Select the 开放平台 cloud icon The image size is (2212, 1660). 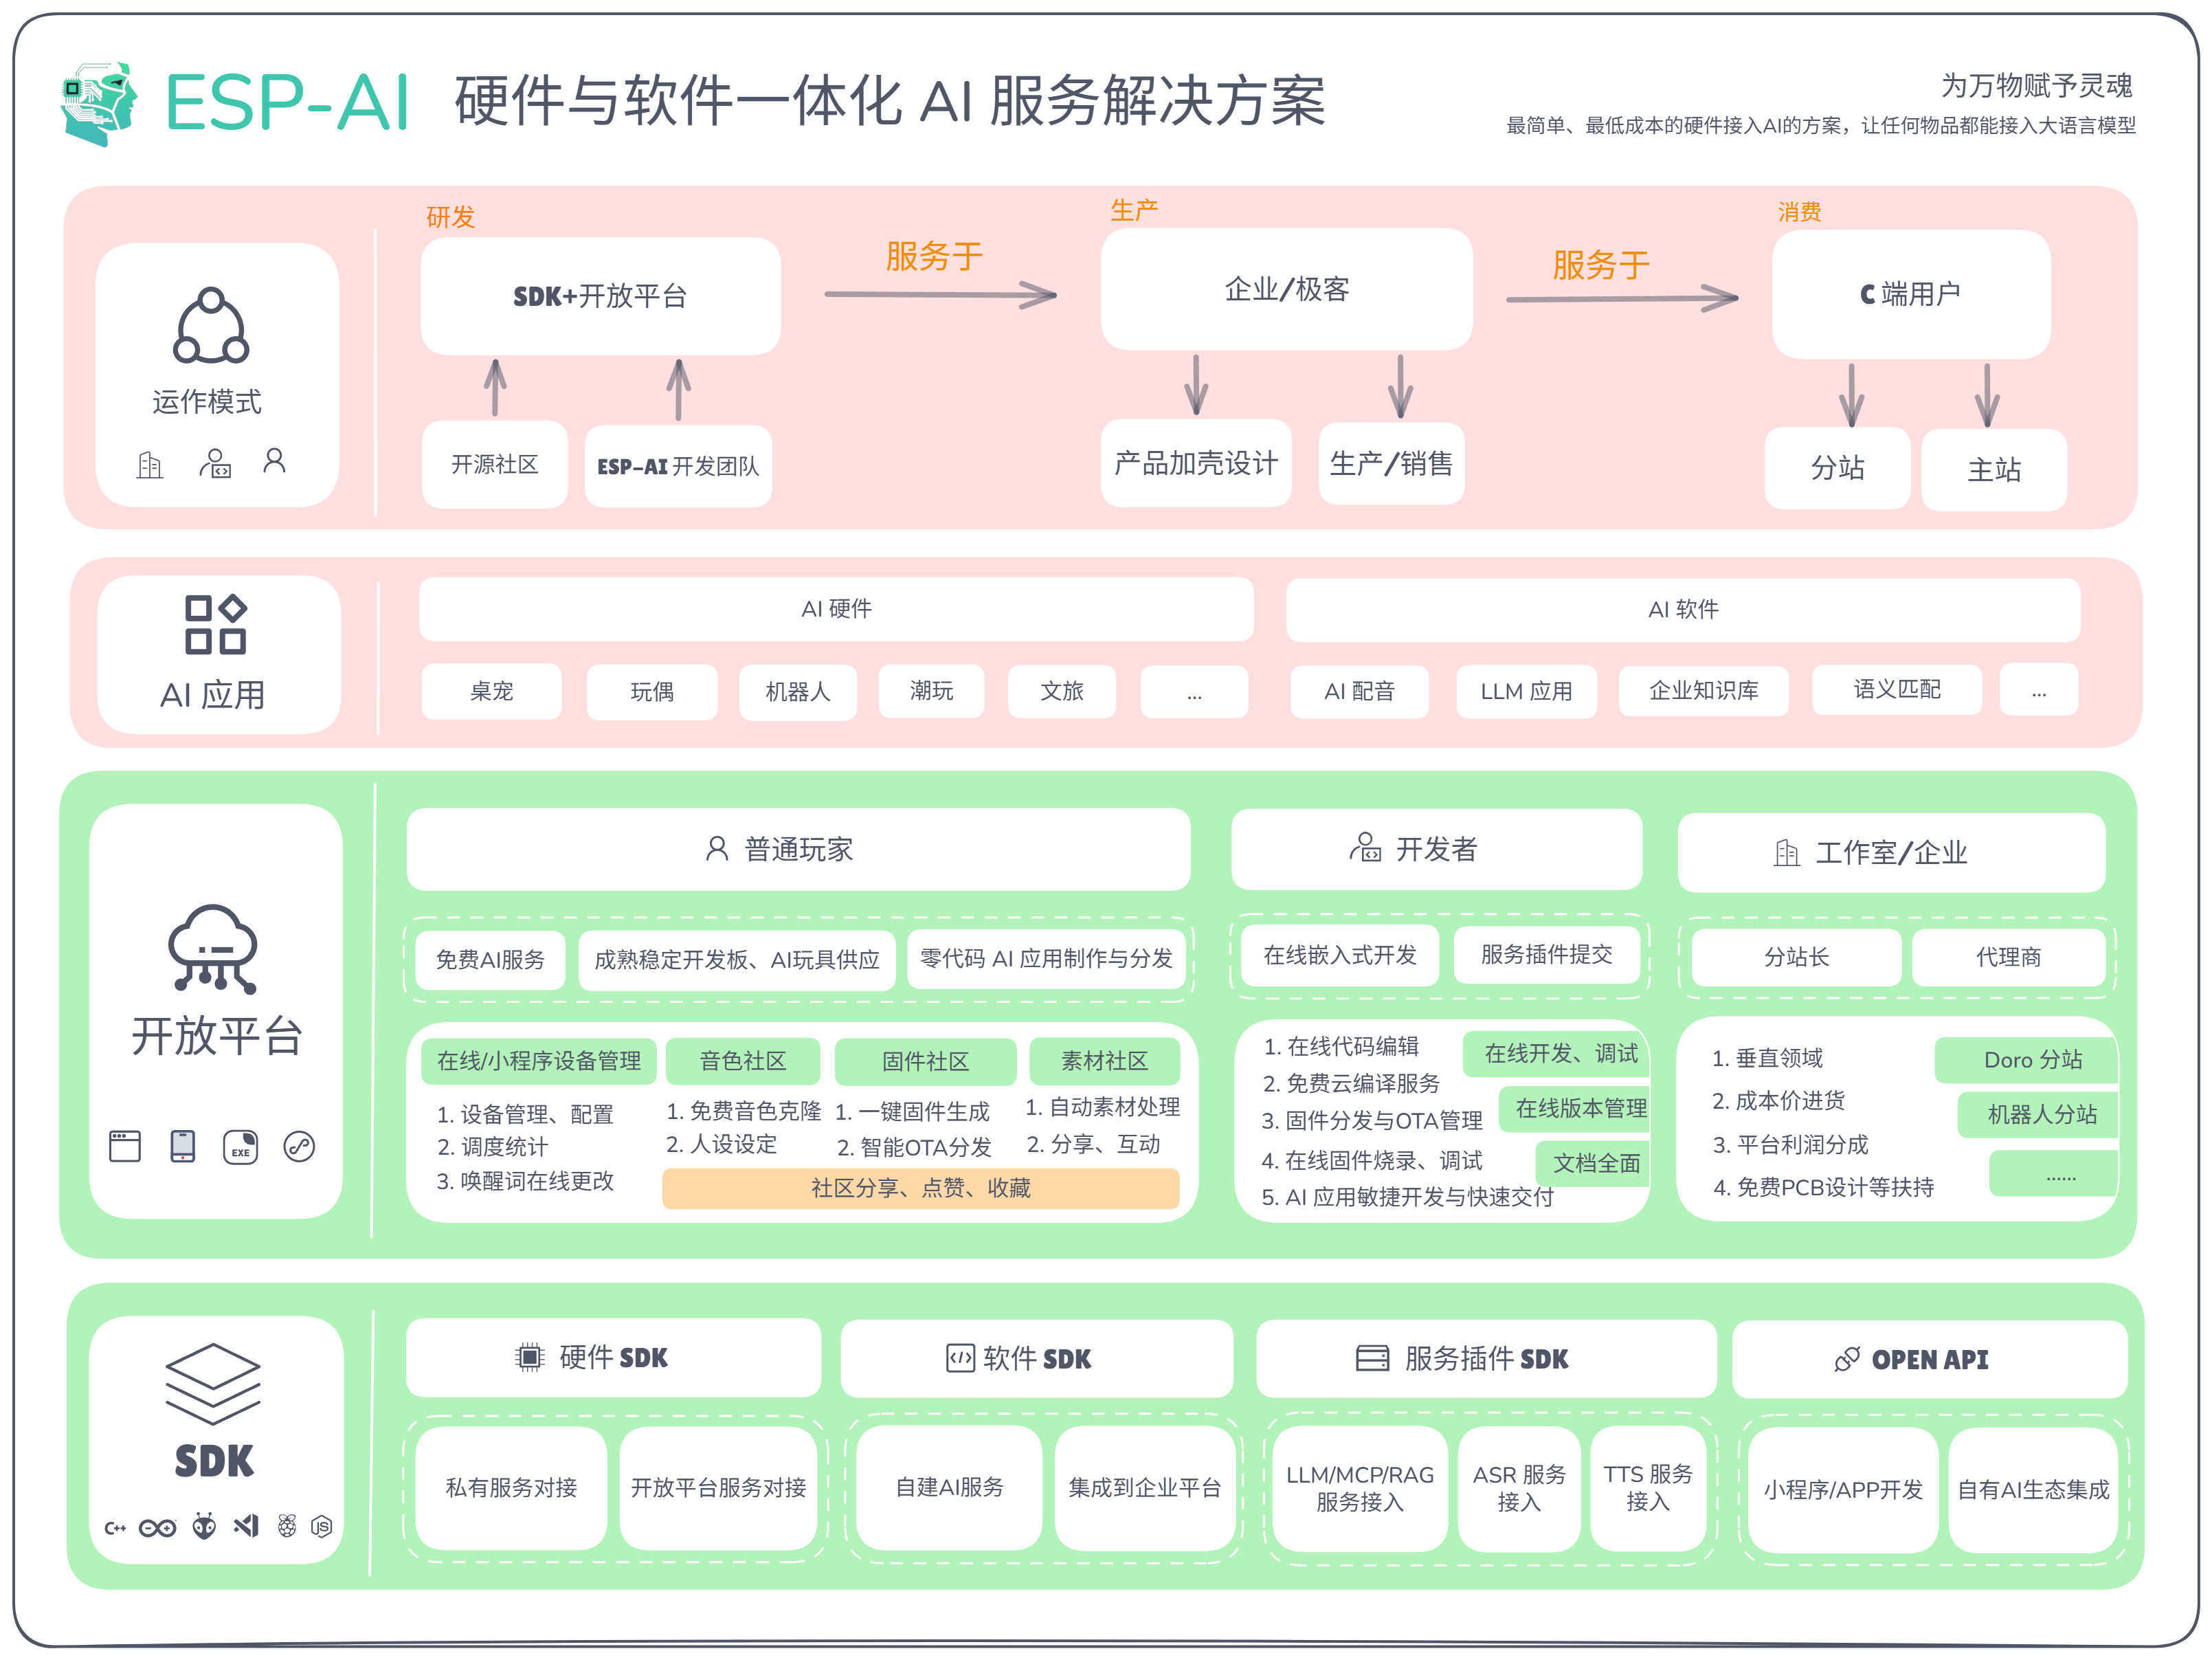pos(212,950)
